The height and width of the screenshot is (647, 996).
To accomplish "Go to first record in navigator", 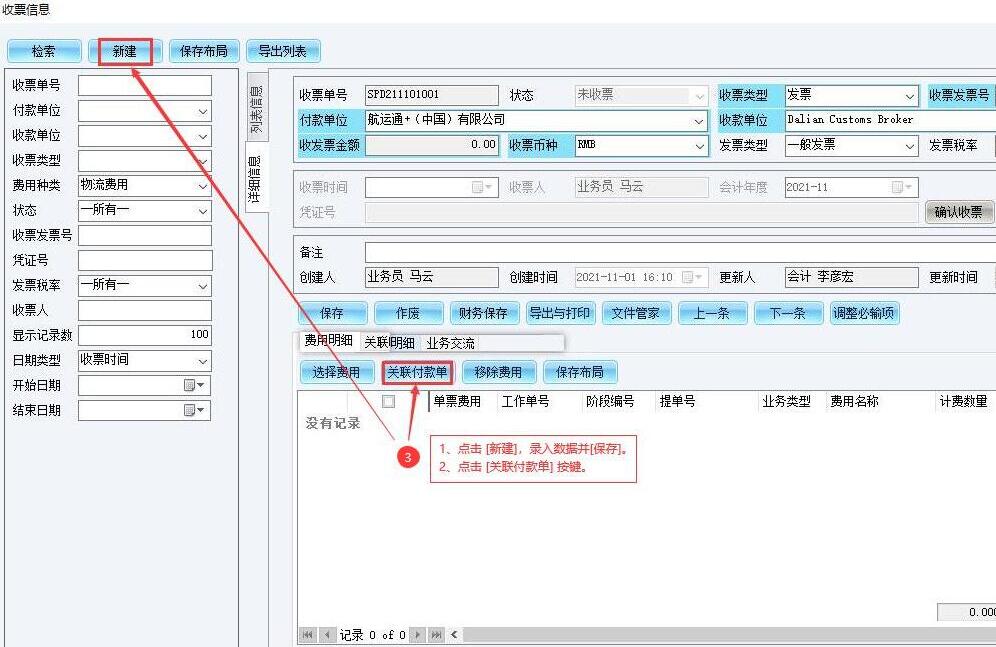I will (307, 635).
